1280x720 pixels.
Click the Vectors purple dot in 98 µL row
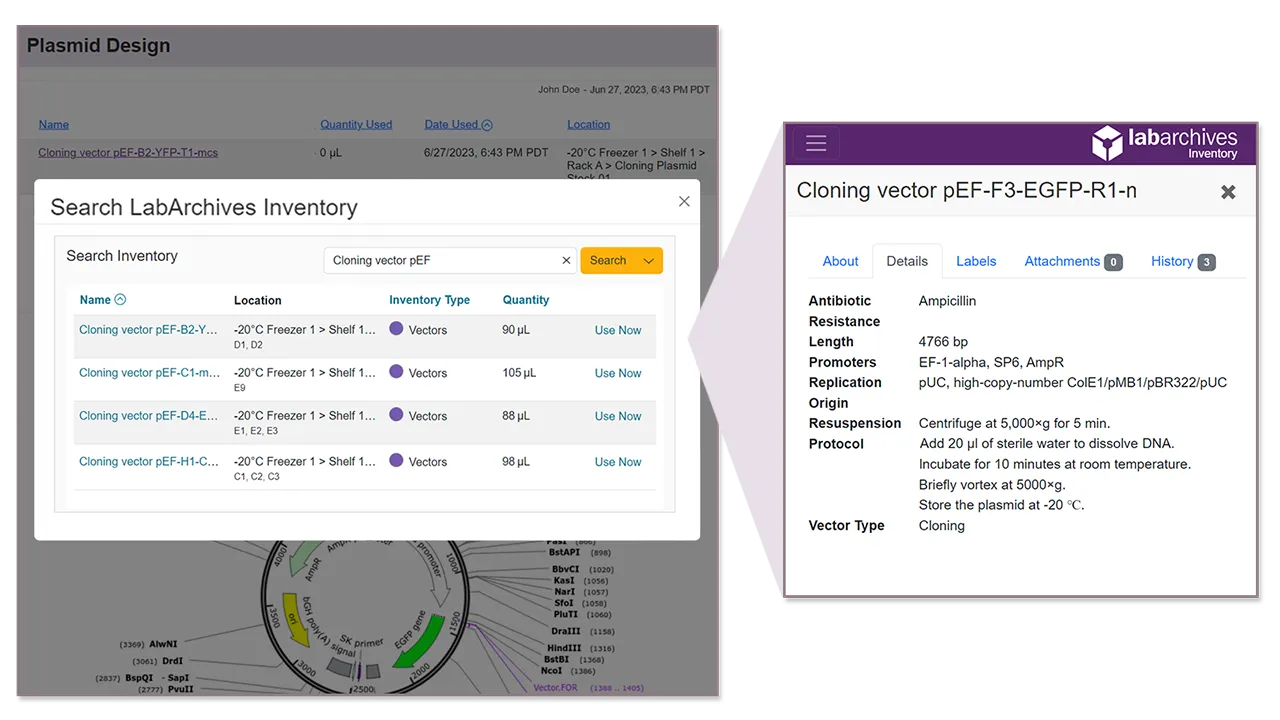[396, 460]
